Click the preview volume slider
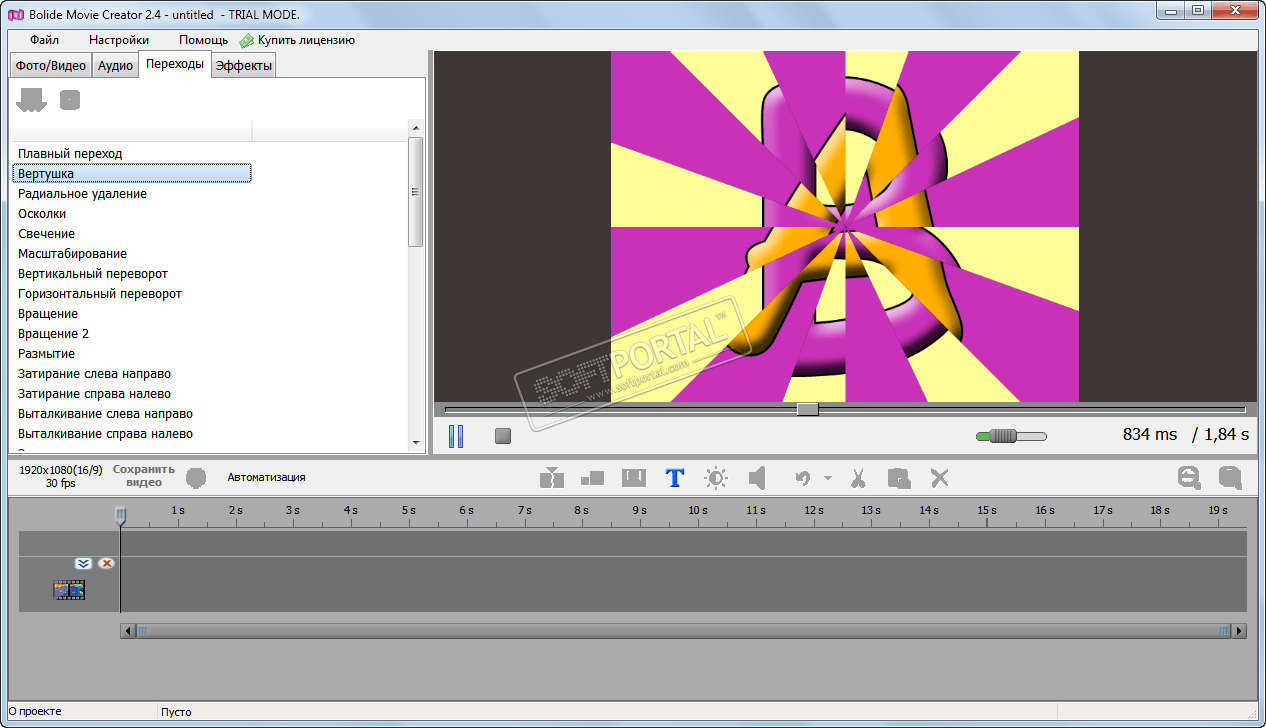 1011,436
